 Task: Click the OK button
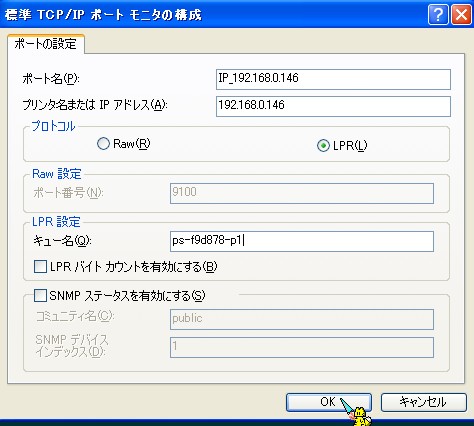click(x=329, y=402)
